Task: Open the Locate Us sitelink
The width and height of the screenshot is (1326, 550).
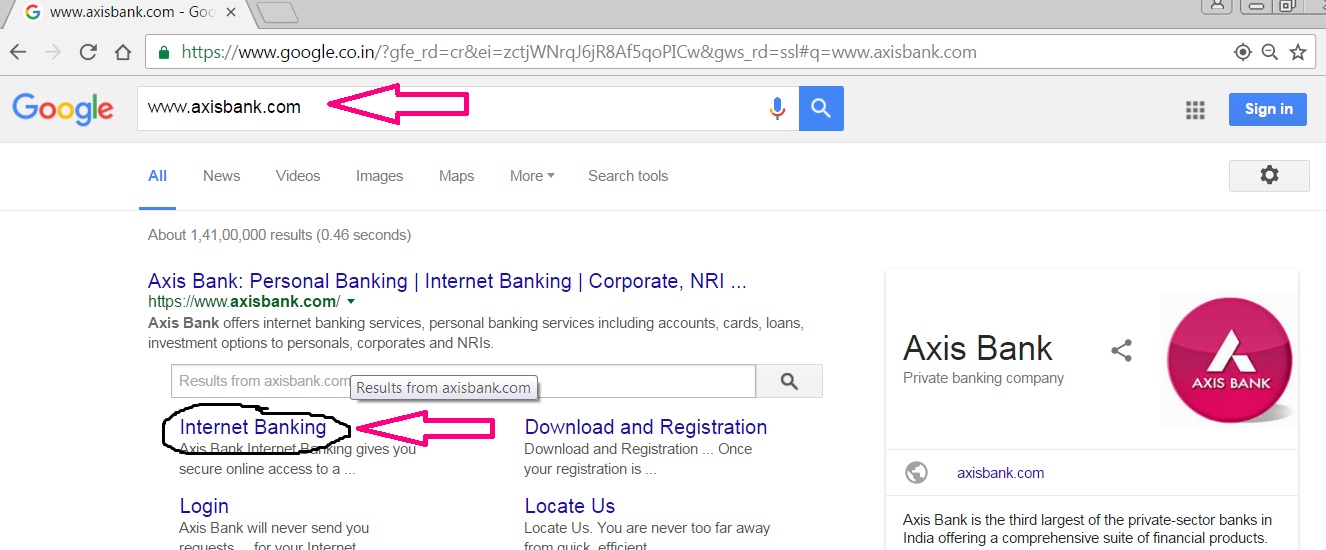Action: (570, 506)
